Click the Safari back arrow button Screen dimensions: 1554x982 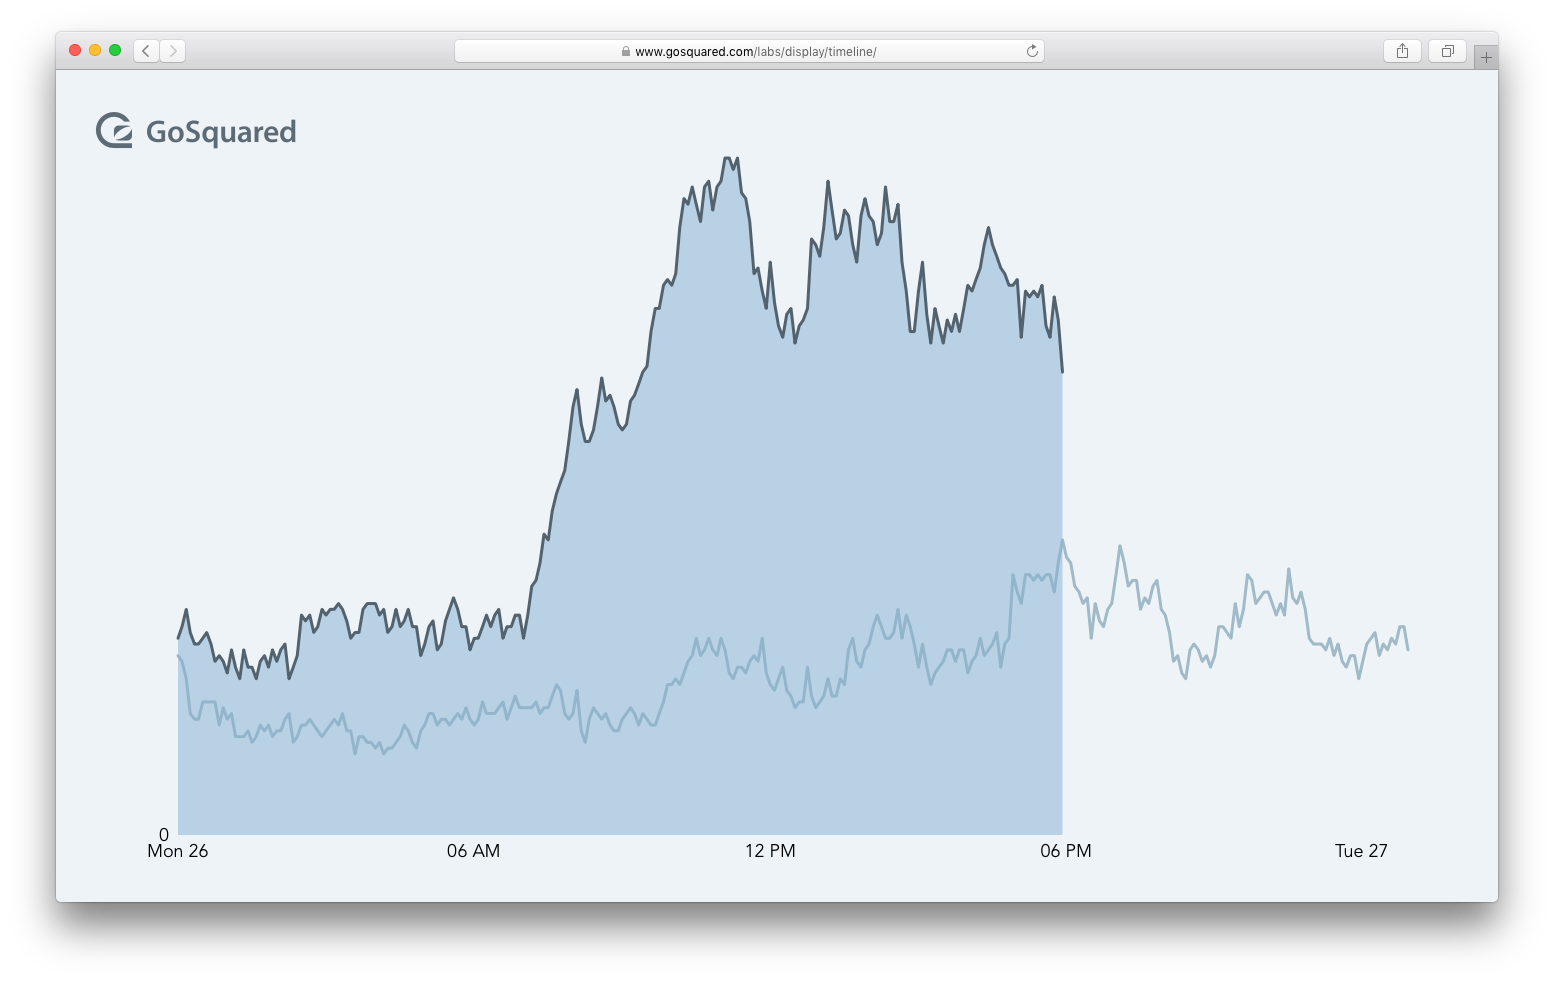click(x=146, y=51)
